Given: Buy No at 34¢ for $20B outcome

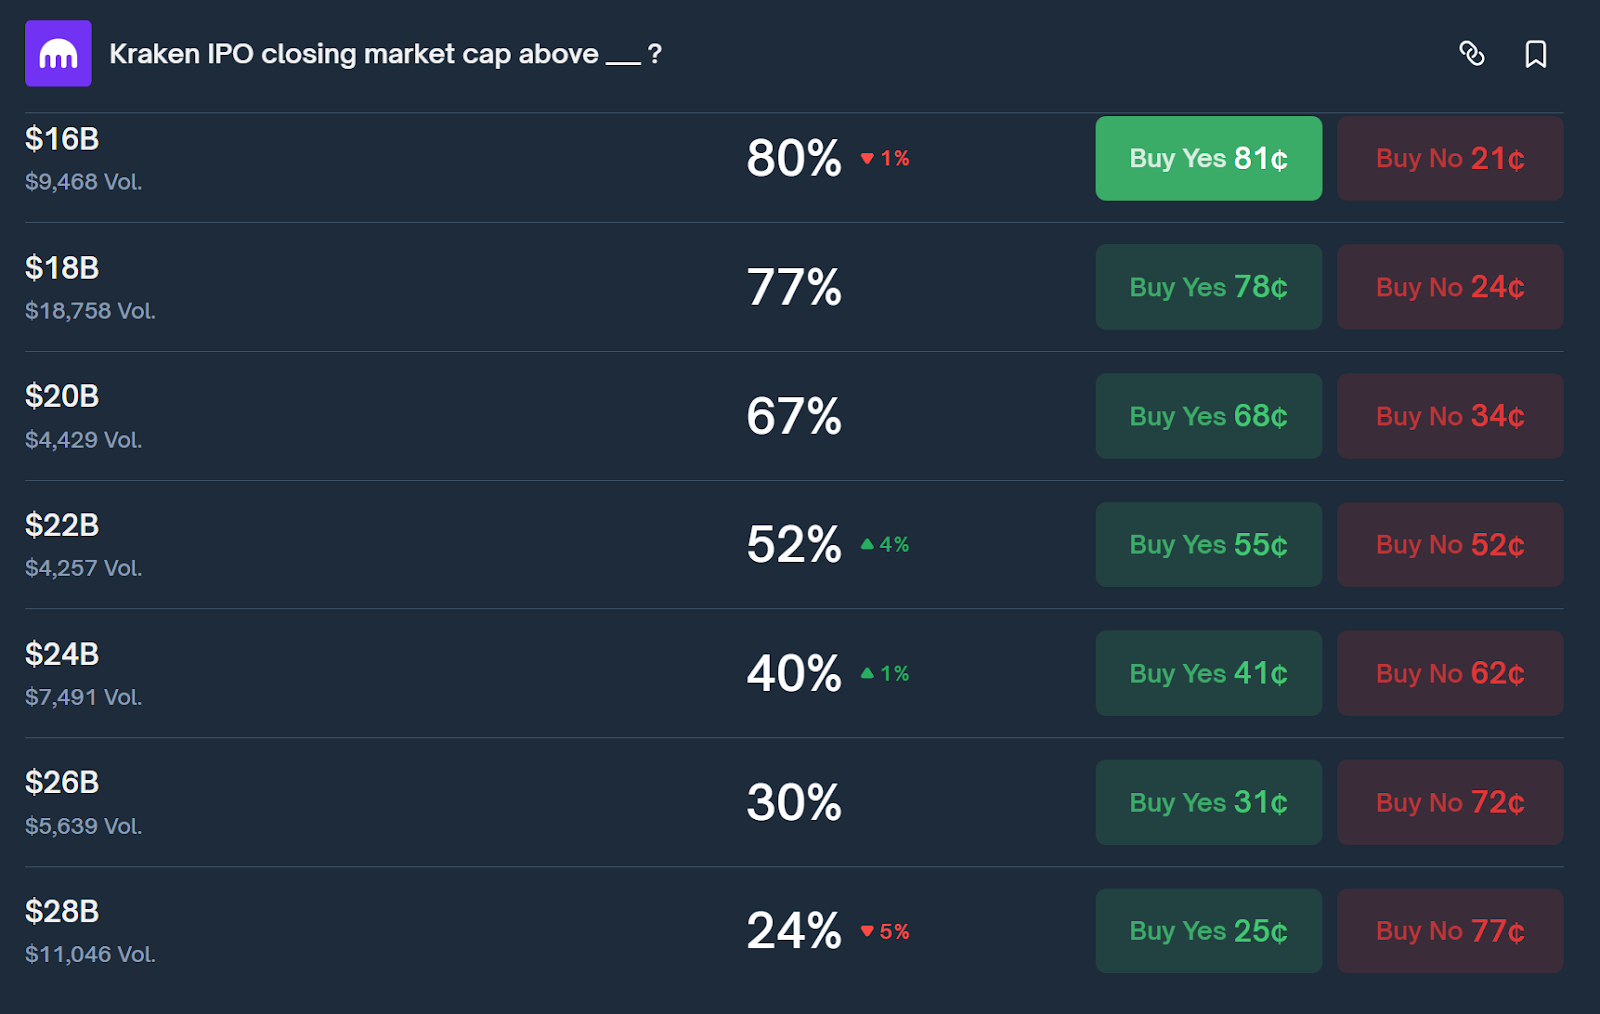Looking at the screenshot, I should click(x=1449, y=416).
